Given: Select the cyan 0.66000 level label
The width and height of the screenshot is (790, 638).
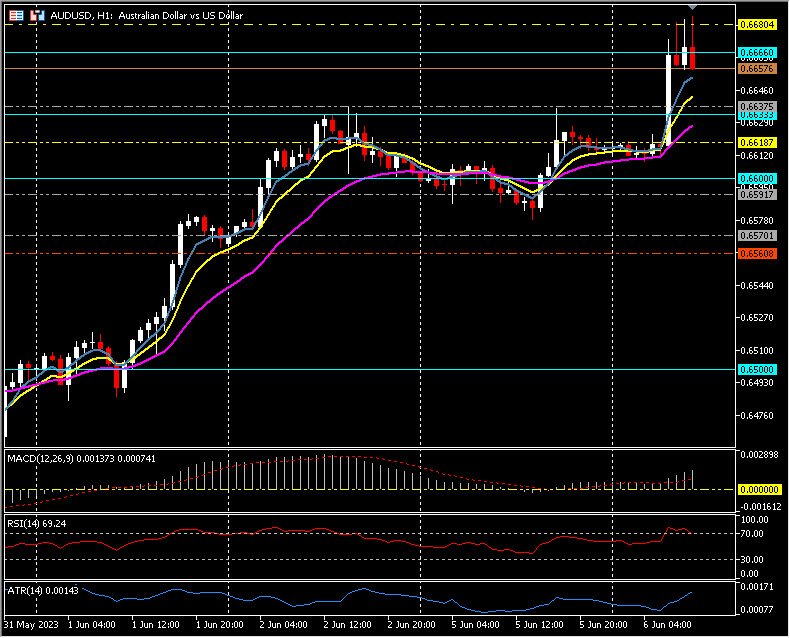Looking at the screenshot, I should (756, 178).
